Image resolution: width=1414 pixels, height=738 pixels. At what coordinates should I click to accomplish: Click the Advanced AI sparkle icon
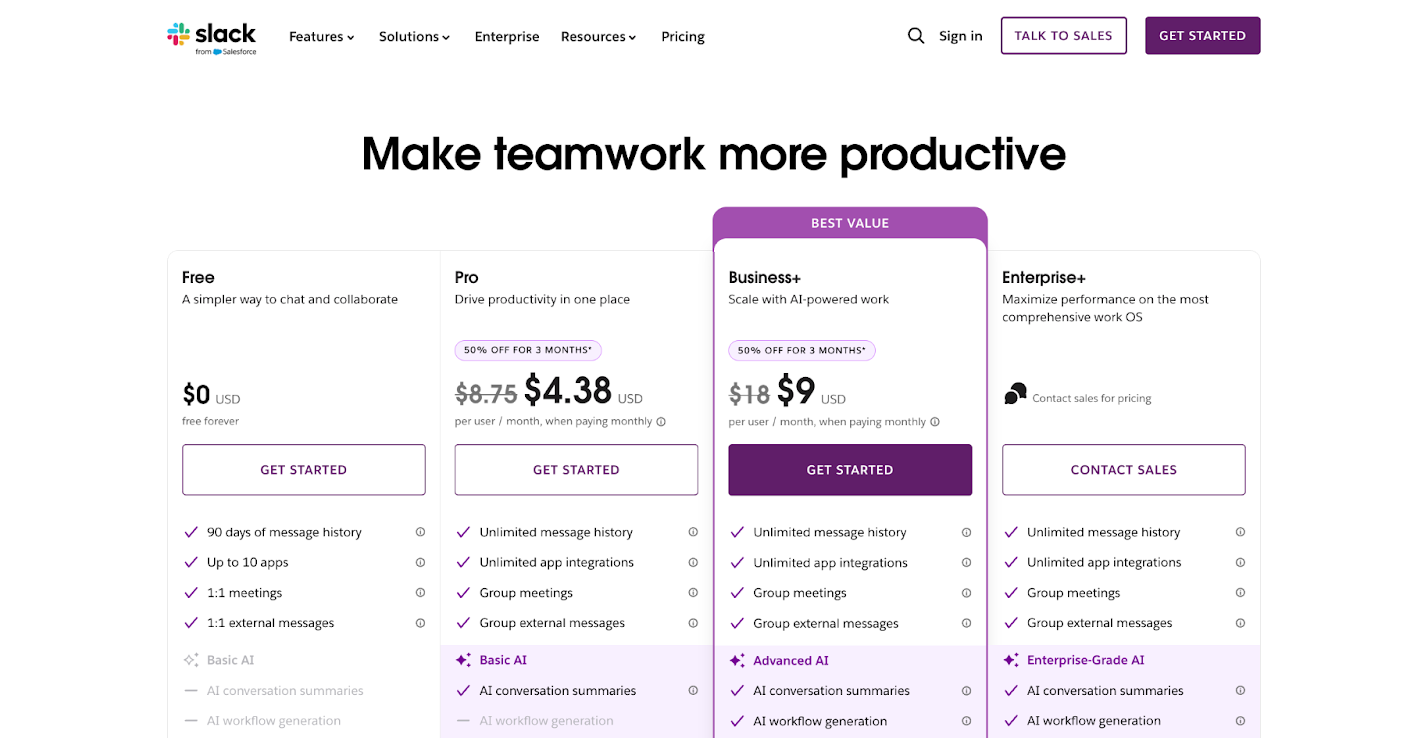click(737, 661)
